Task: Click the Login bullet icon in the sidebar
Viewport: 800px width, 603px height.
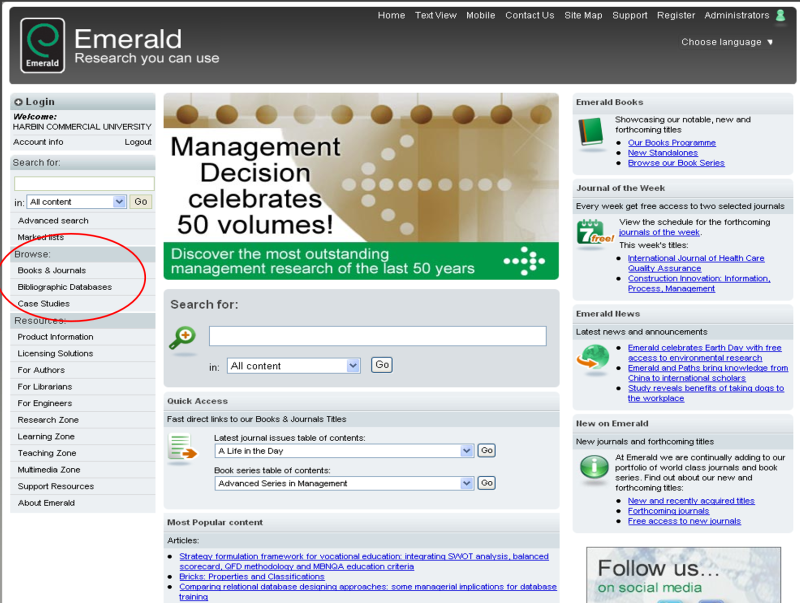Action: (x=18, y=102)
